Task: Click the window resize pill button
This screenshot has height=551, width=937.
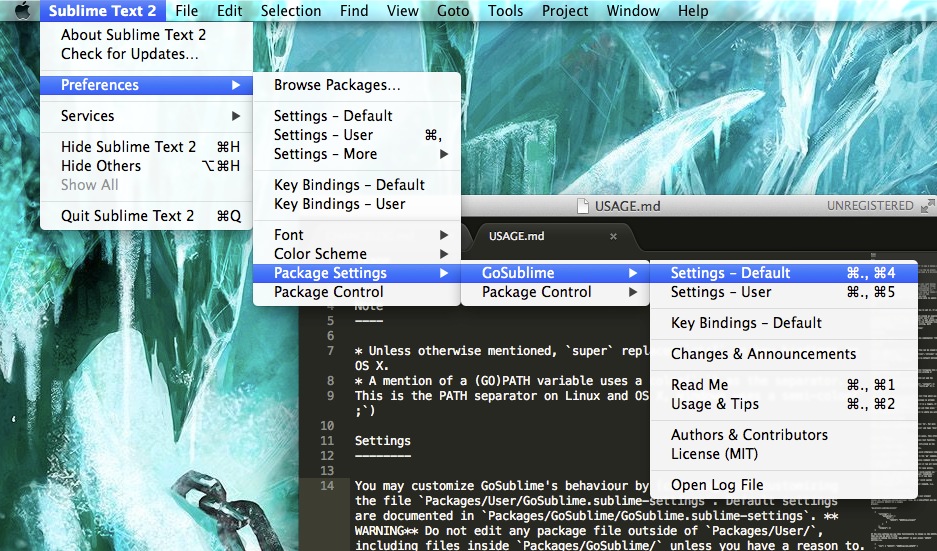Action: tap(926, 206)
